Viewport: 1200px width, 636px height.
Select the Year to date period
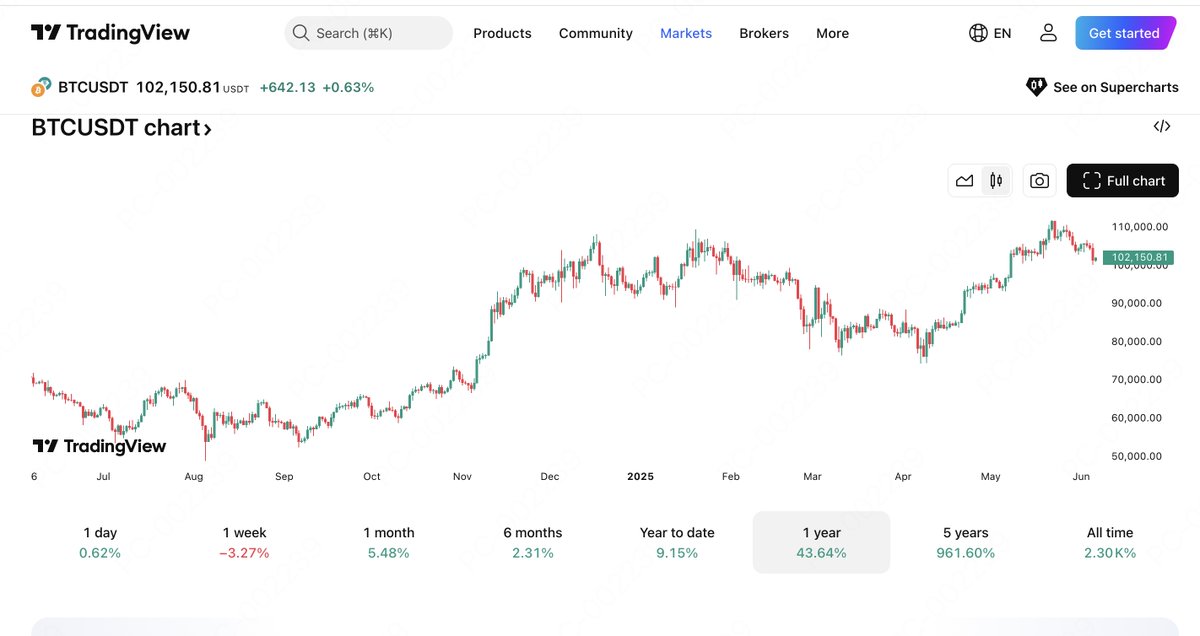click(x=677, y=542)
